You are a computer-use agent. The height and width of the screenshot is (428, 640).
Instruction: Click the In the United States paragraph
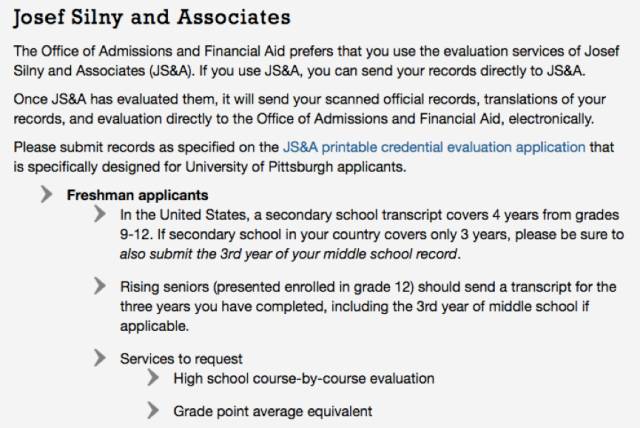pos(372,235)
